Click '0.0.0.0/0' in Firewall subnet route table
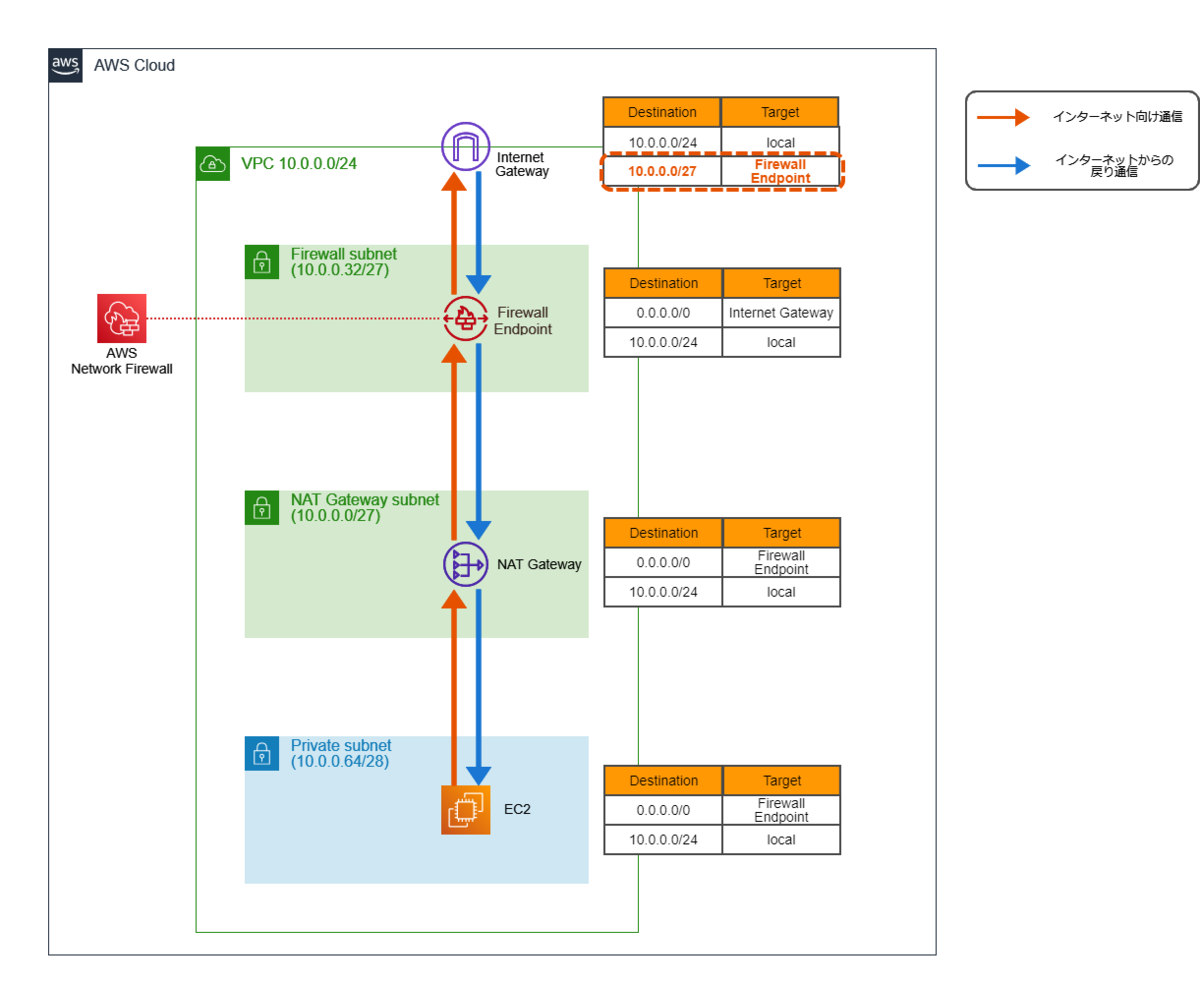 663,313
